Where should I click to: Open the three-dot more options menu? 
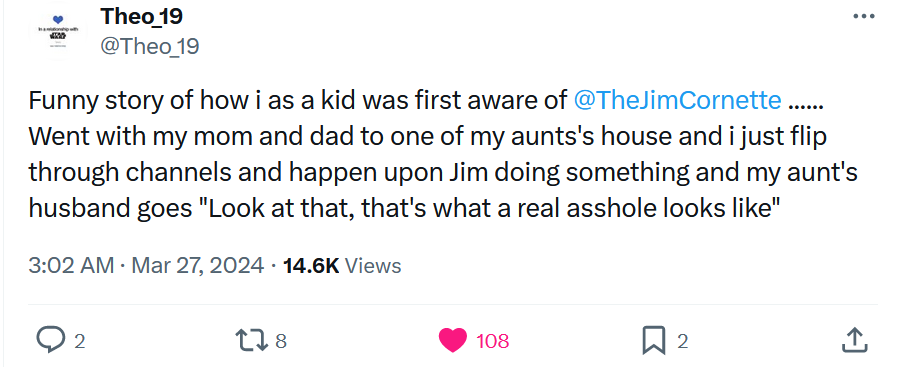pos(864,17)
